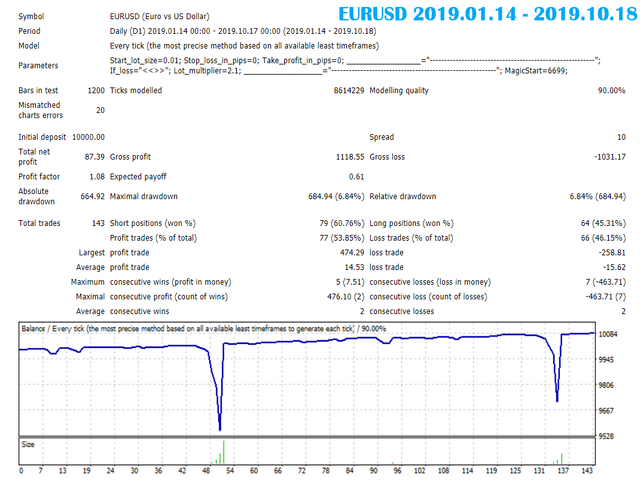Click the 'Relative drawdown' label
The image size is (640, 480).
402,196
